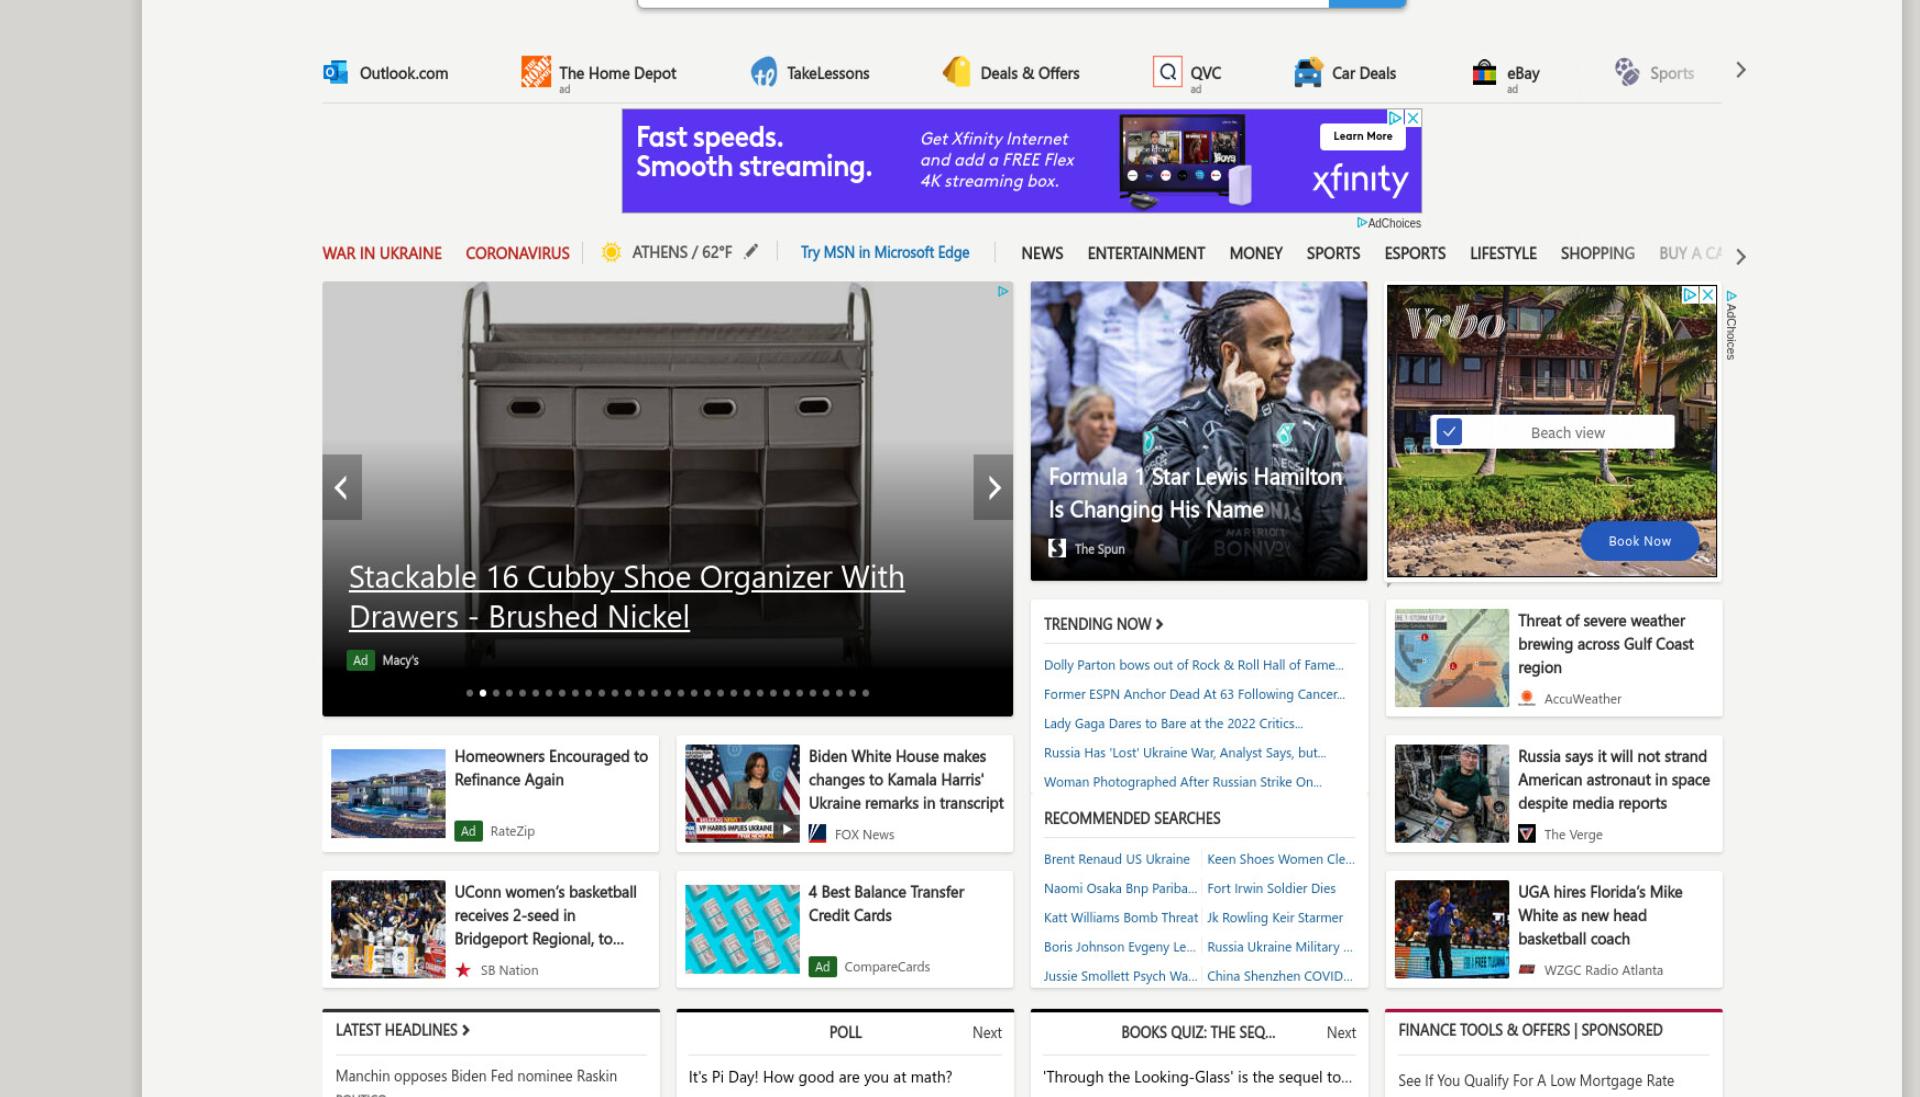This screenshot has width=1920, height=1097.
Task: Click Next in the POLL card
Action: pos(986,1033)
